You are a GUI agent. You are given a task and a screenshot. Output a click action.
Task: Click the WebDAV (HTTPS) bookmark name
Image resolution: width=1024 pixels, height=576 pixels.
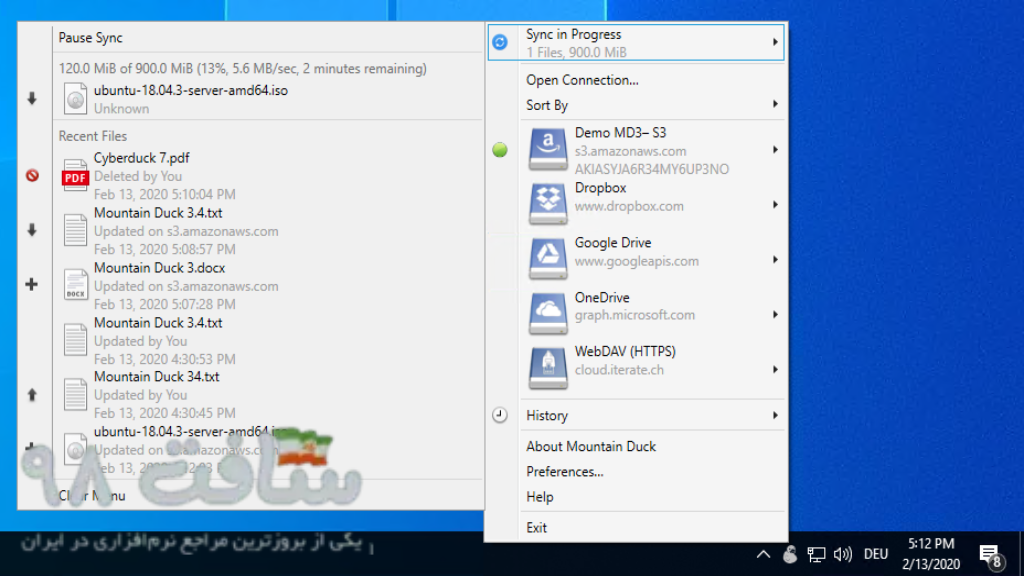625,351
